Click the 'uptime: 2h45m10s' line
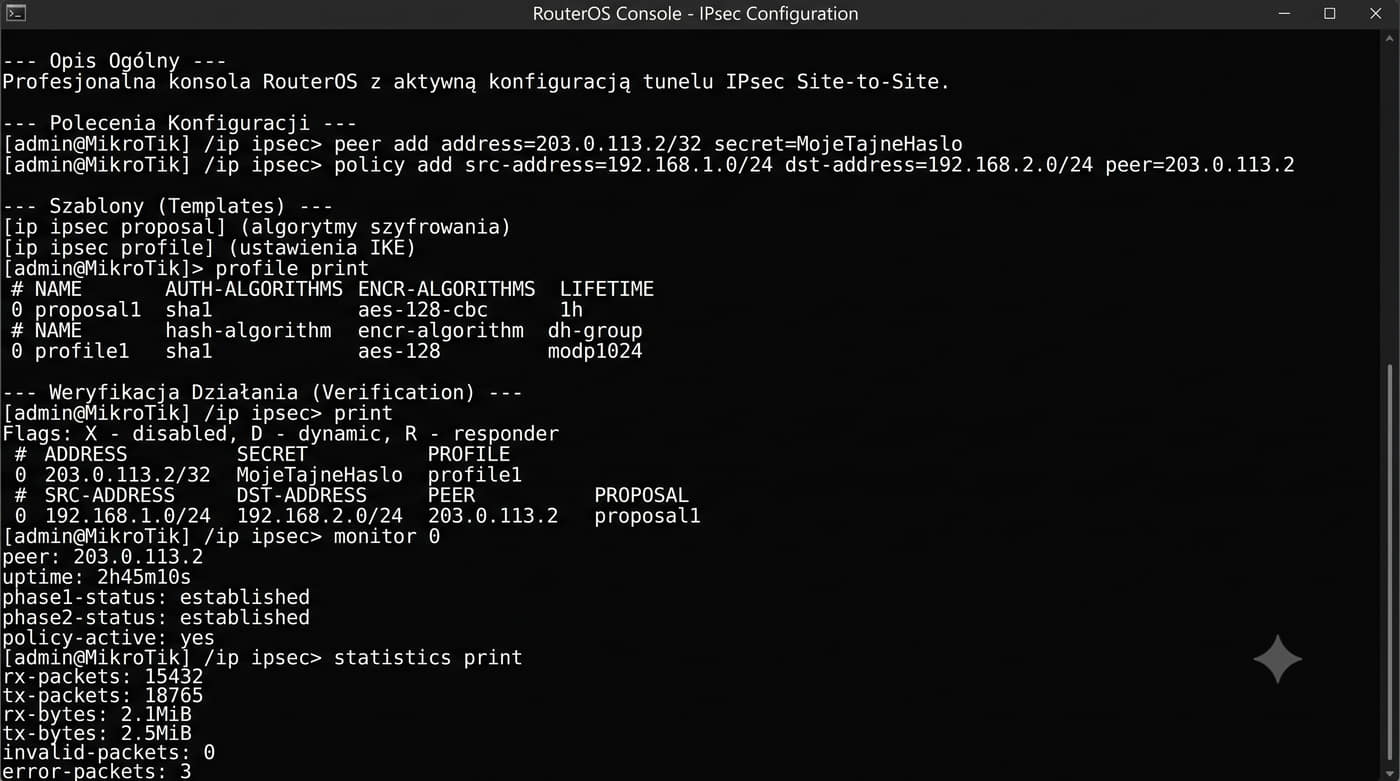Image resolution: width=1400 pixels, height=781 pixels. tap(97, 577)
